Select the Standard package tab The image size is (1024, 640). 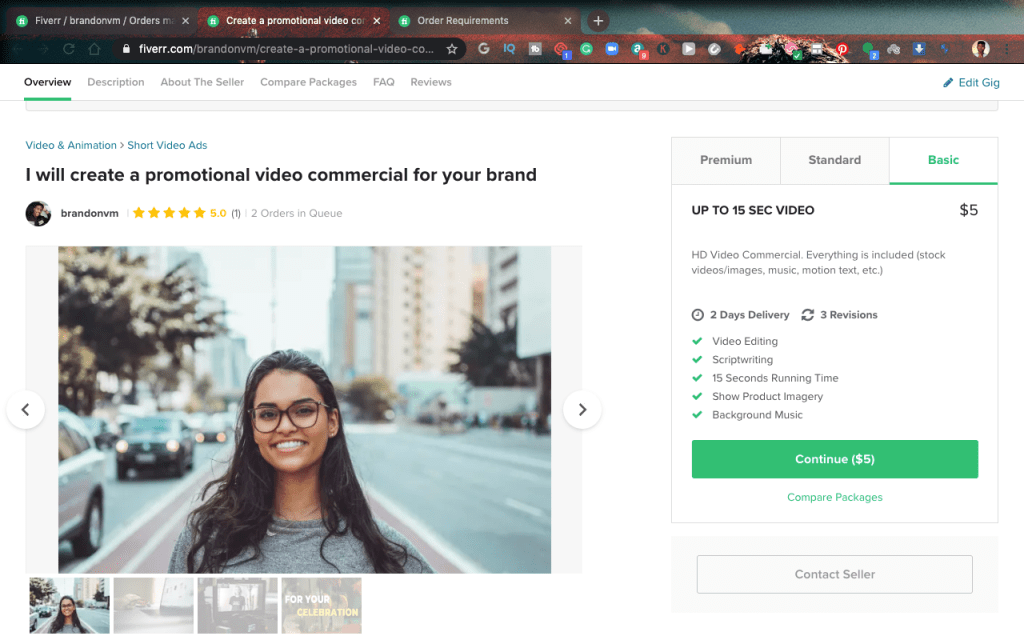834,160
